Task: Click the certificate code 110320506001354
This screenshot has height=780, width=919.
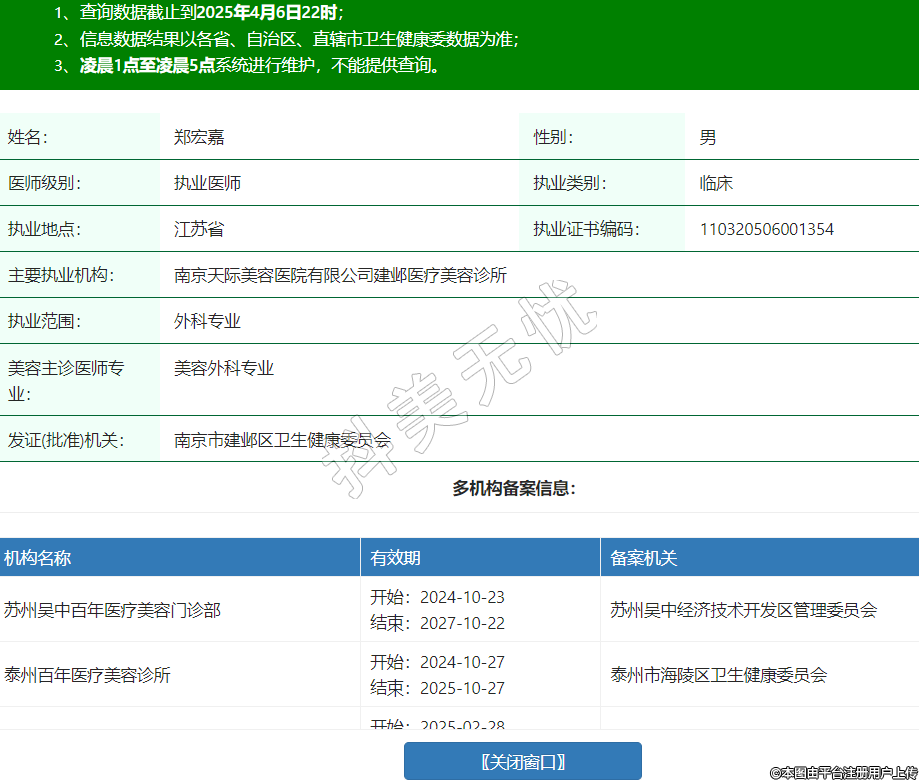Action: coord(766,230)
